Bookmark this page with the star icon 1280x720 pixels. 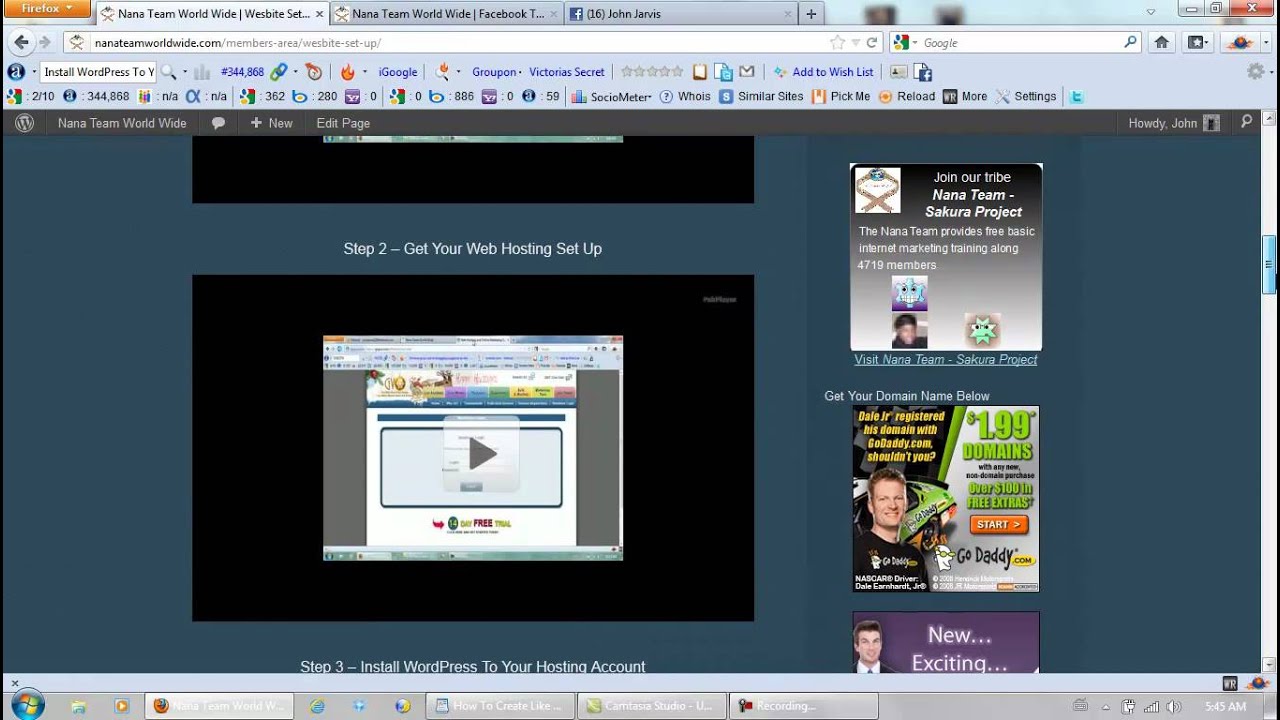[x=837, y=43]
